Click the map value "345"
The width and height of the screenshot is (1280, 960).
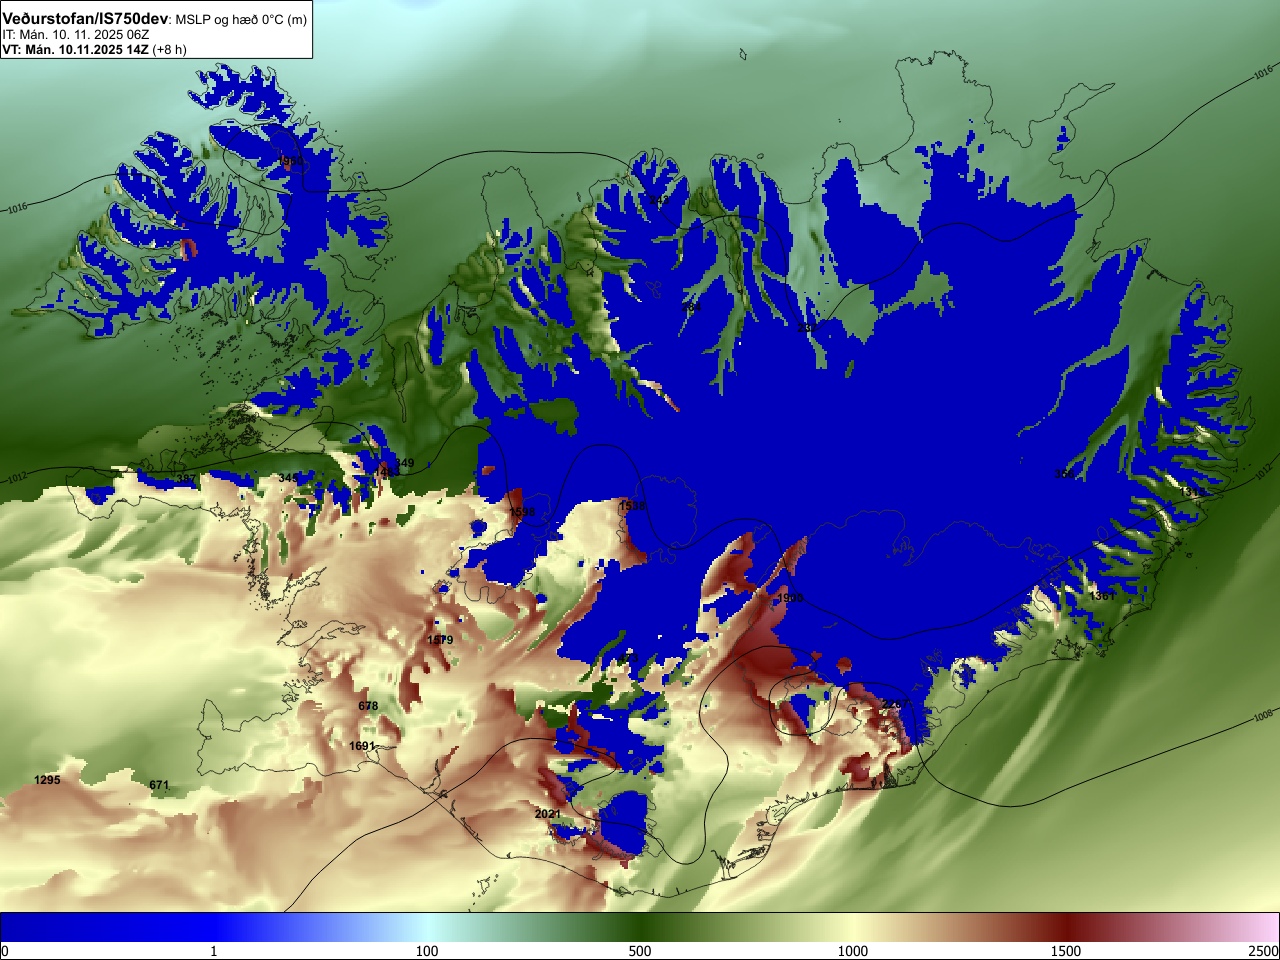tap(288, 478)
